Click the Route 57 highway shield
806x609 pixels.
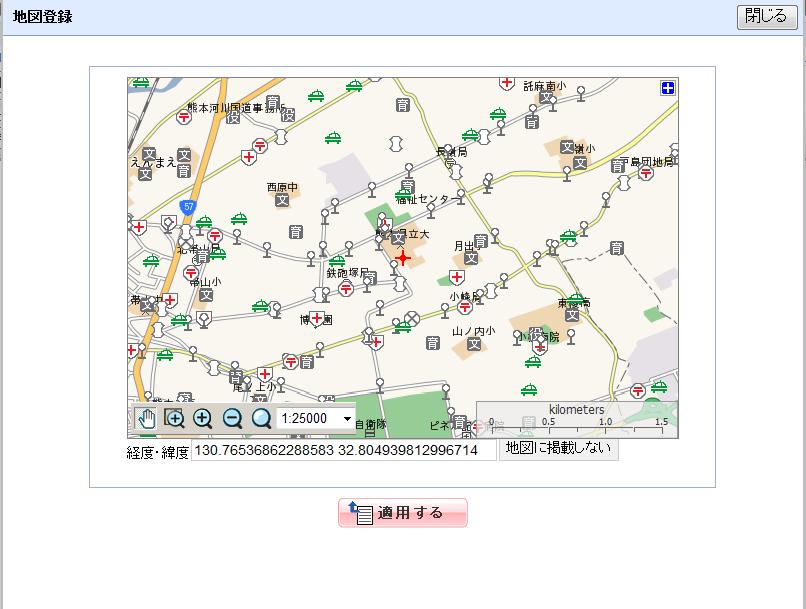(189, 208)
